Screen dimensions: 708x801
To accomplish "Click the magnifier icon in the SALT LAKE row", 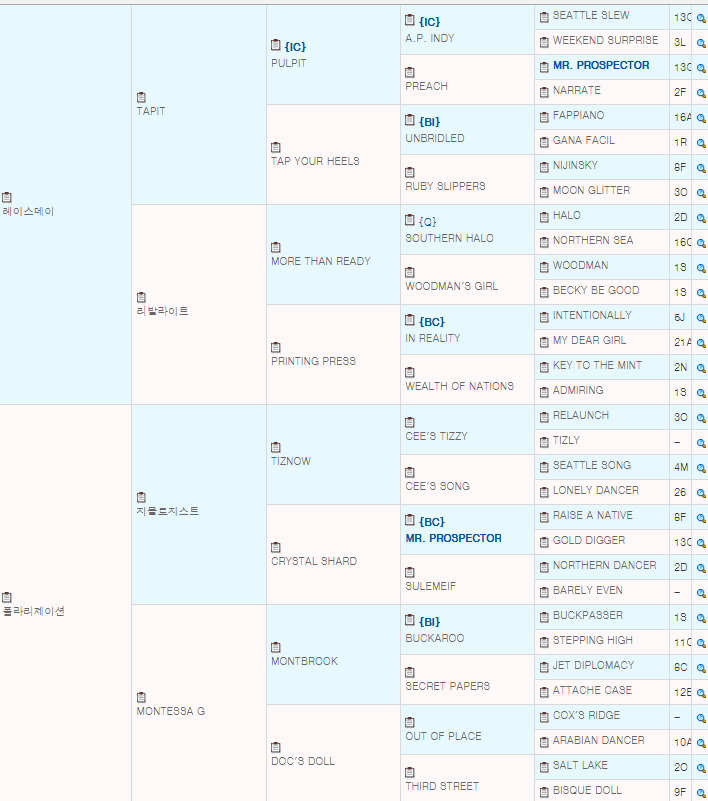I will 701,767.
